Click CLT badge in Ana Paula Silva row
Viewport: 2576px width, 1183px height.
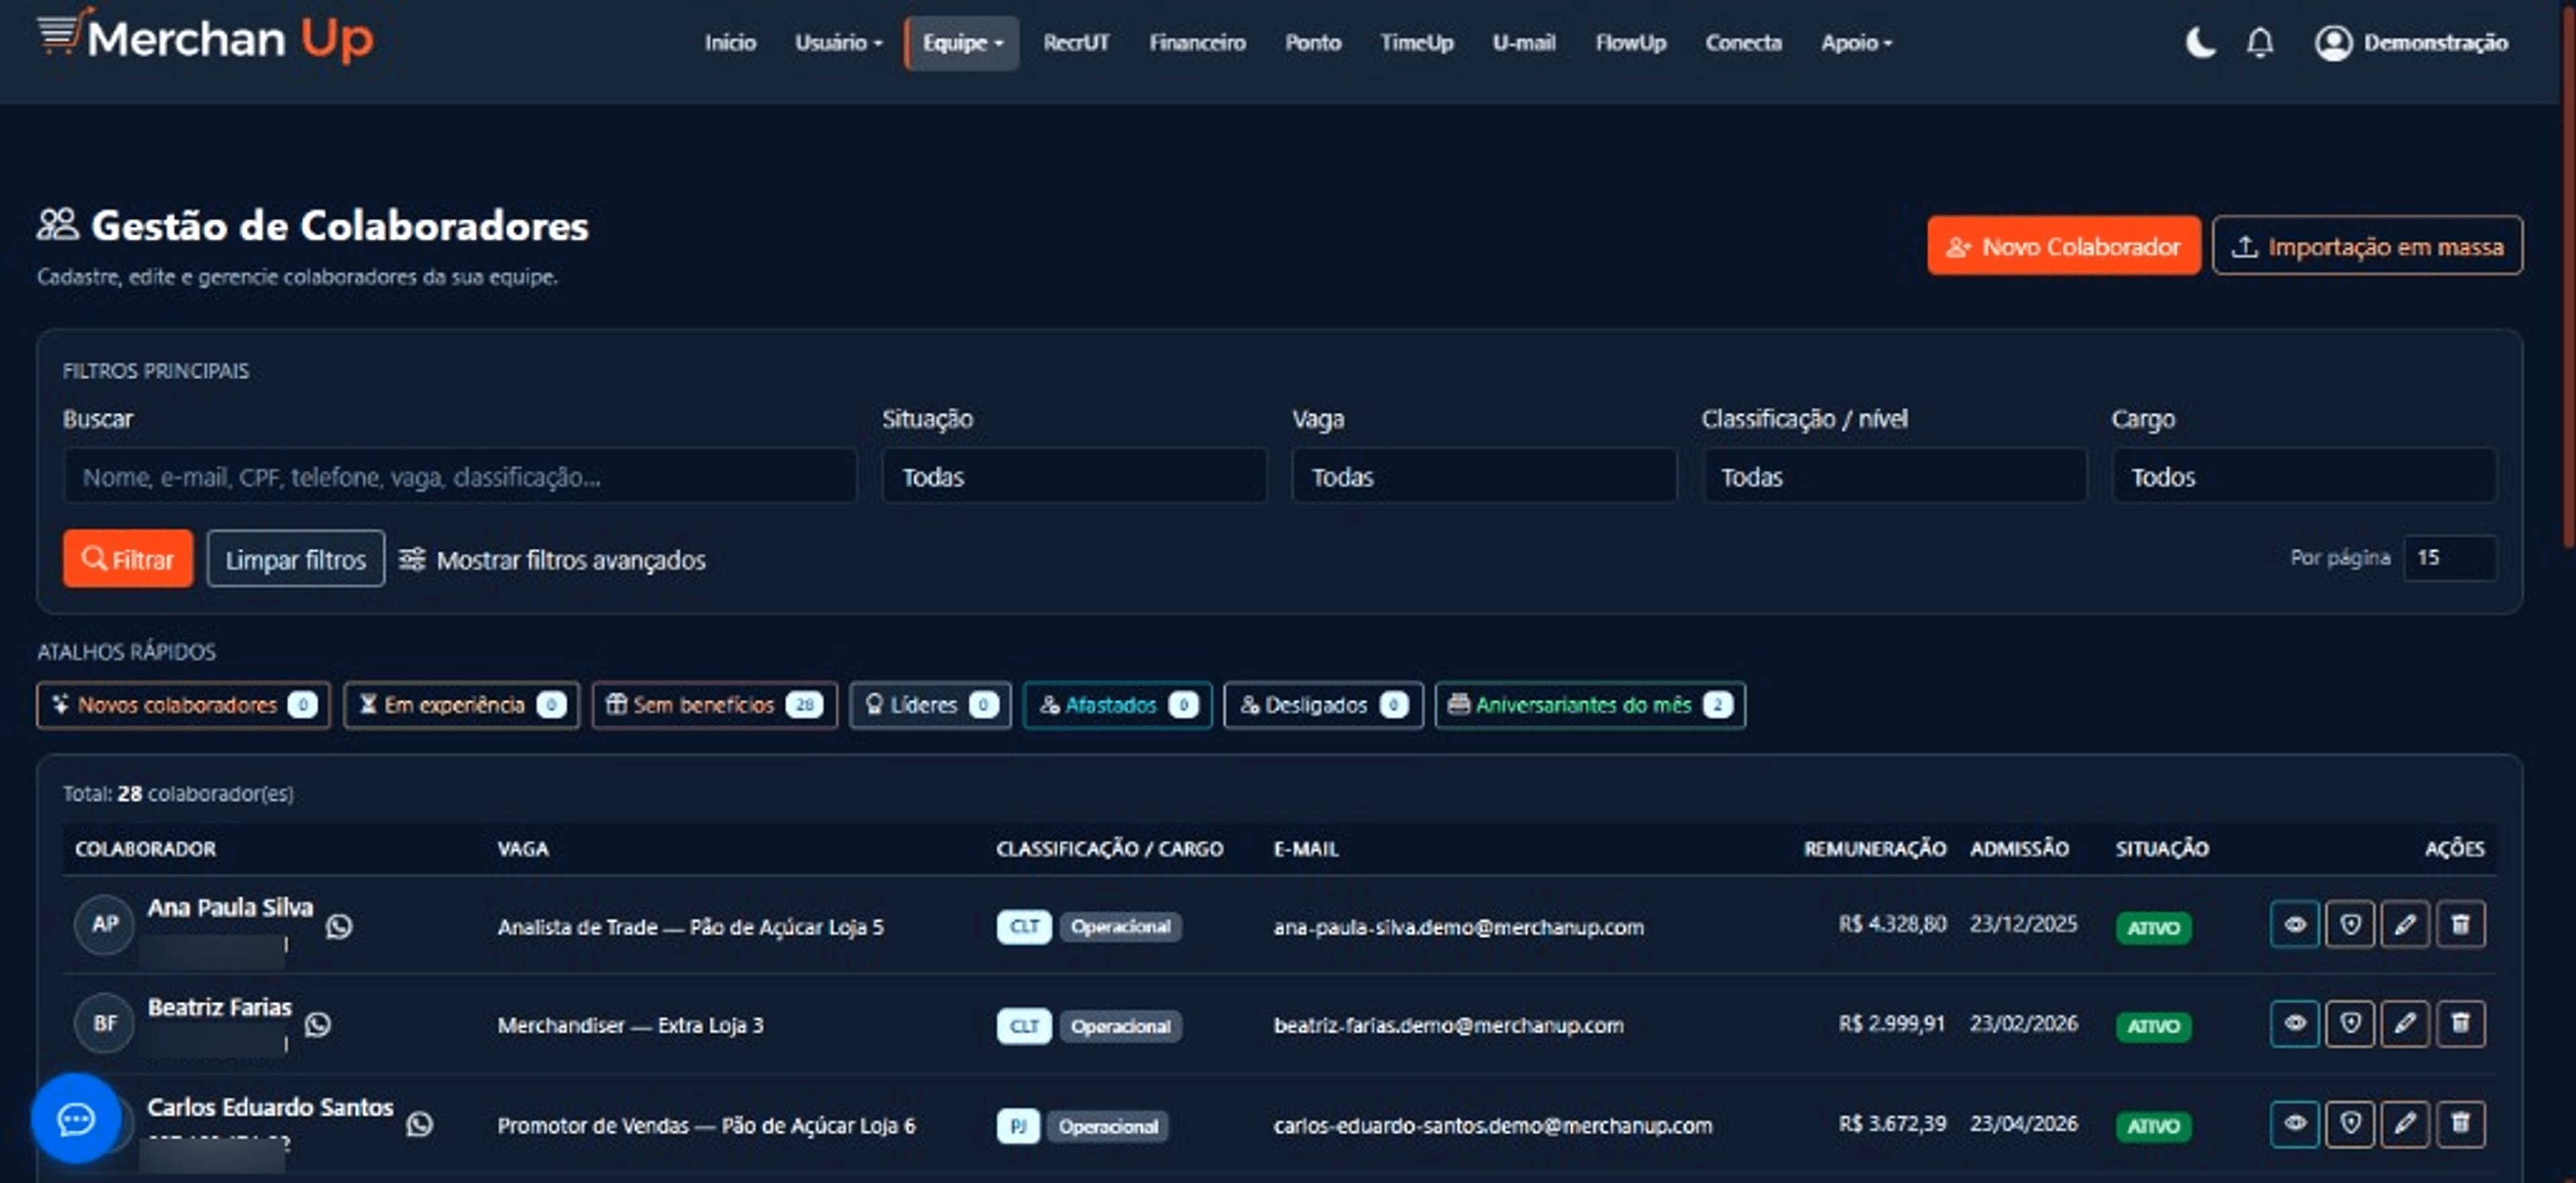coord(1024,927)
